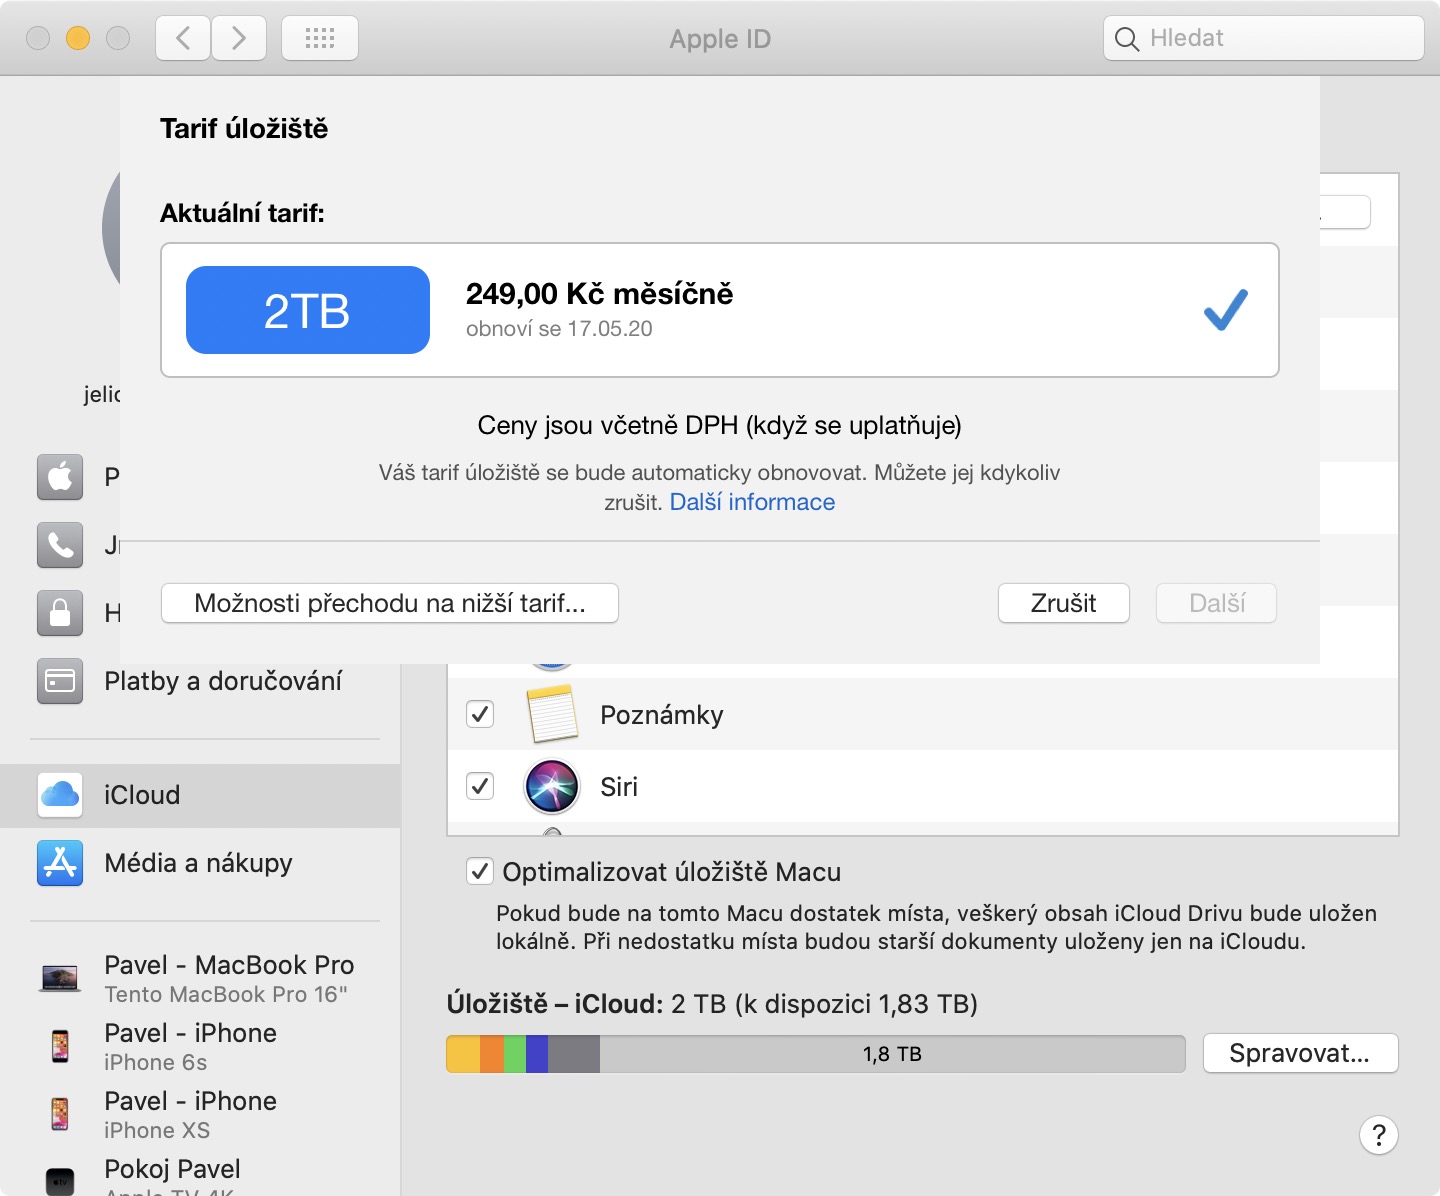Click the iCloud cloud icon in sidebar
This screenshot has height=1196, width=1440.
[x=60, y=795]
